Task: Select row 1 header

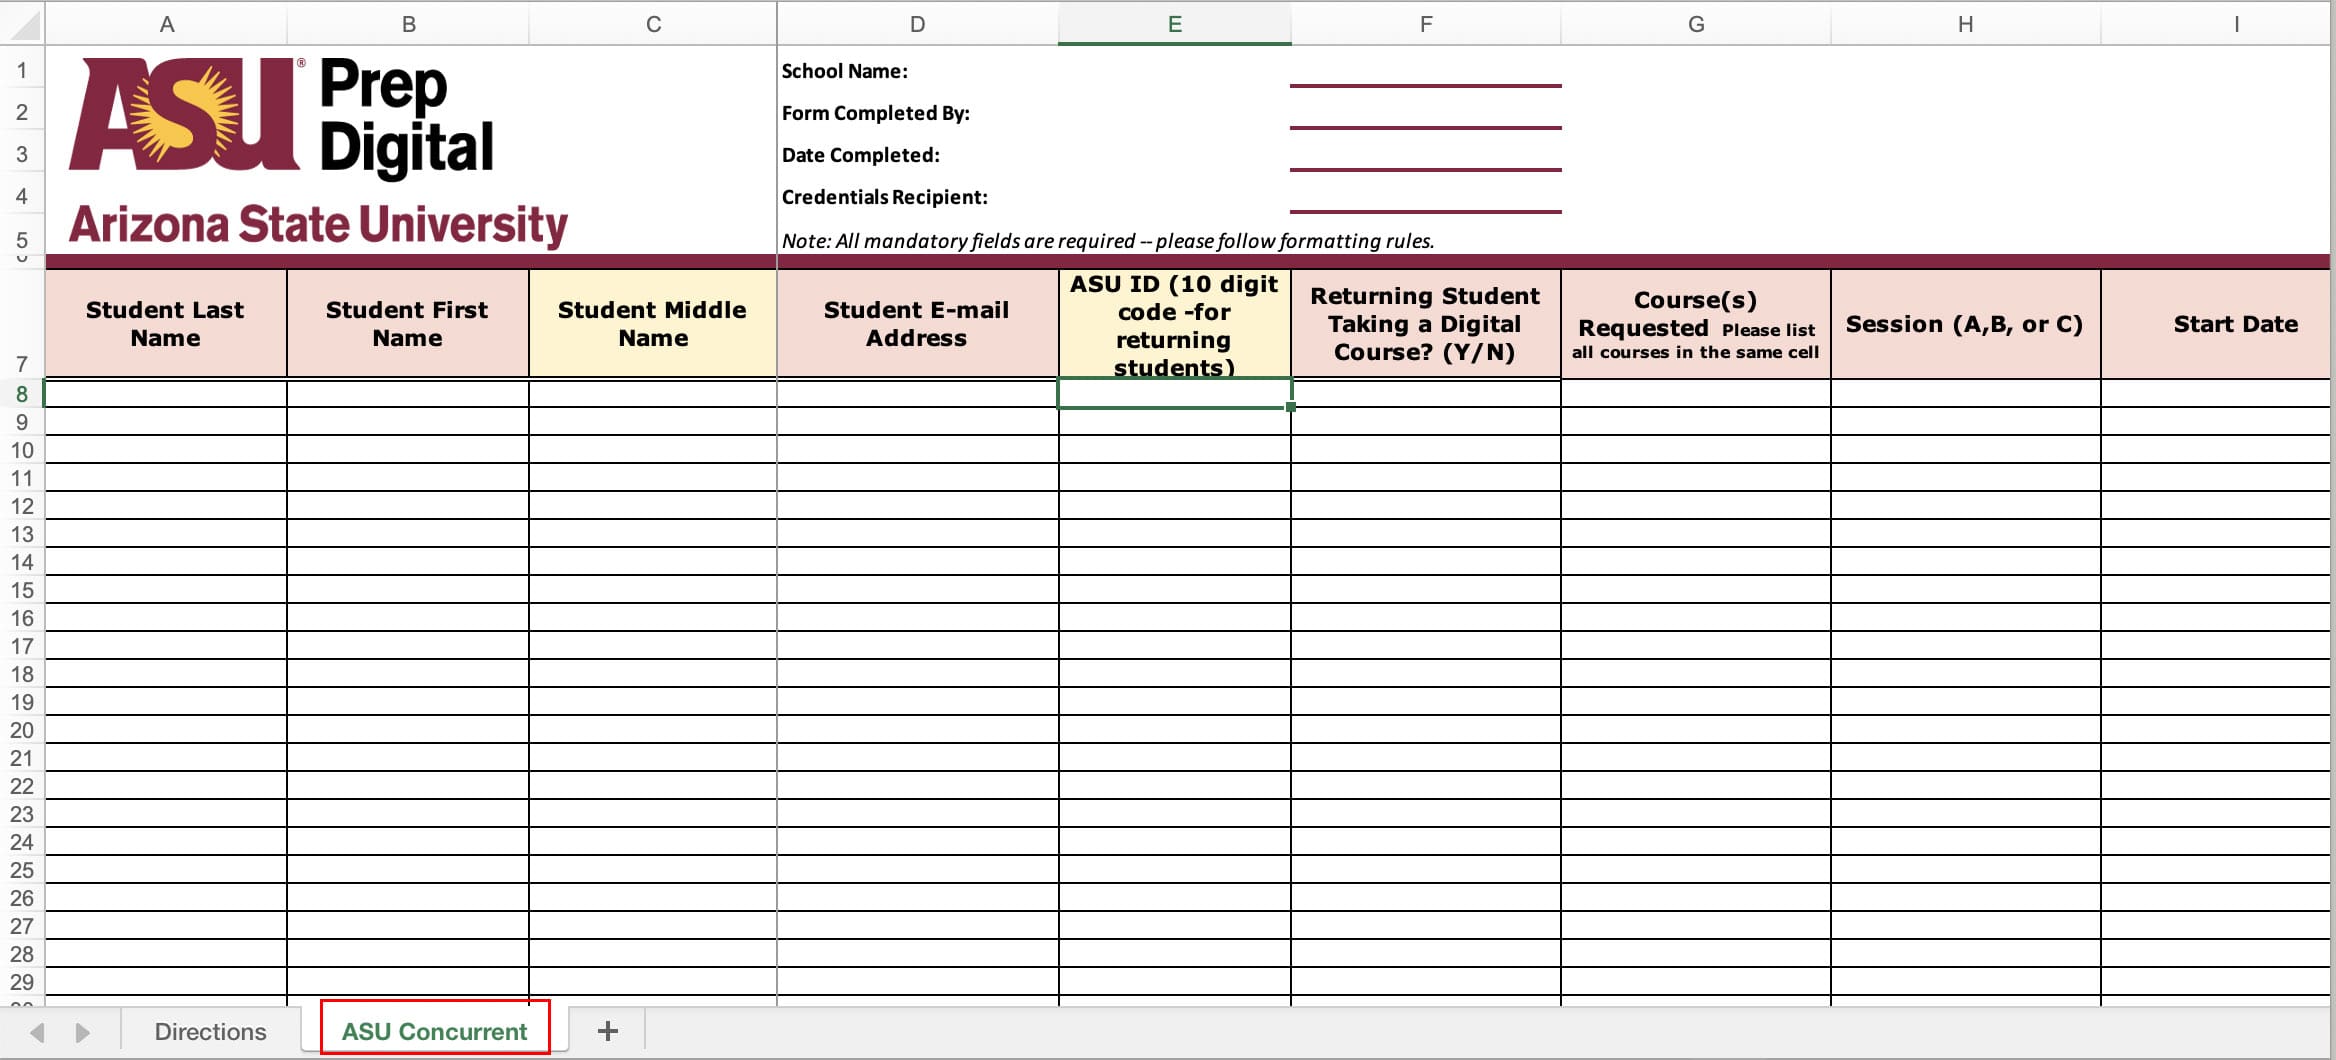Action: click(22, 70)
